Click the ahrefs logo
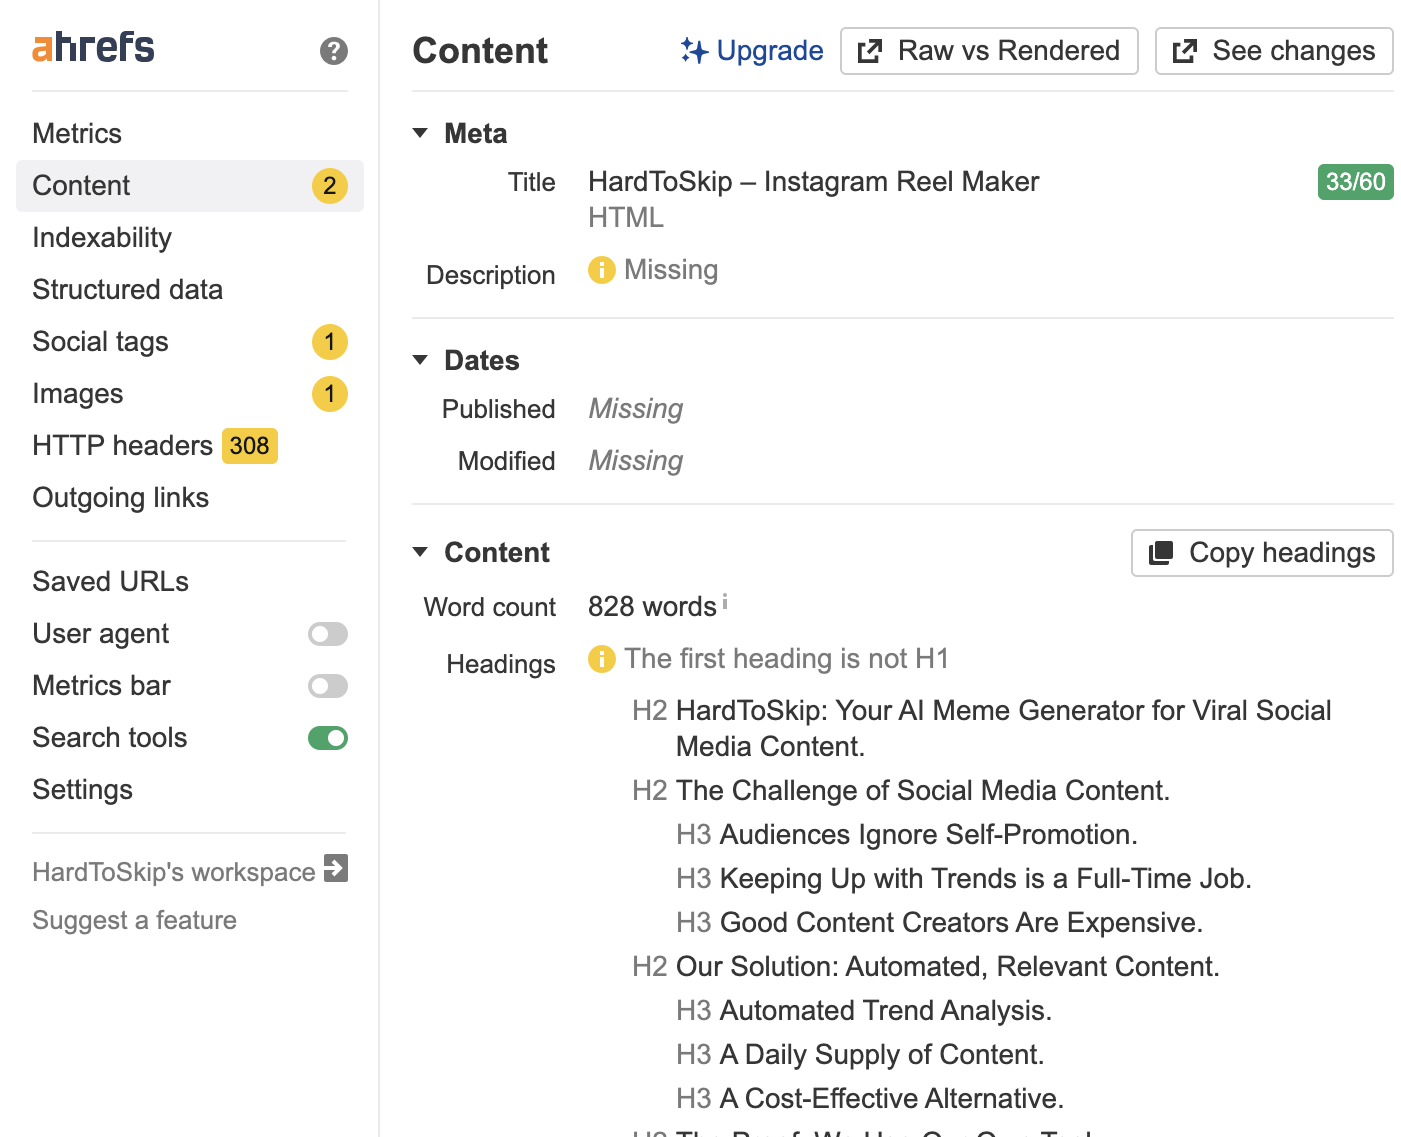The height and width of the screenshot is (1137, 1401). (x=92, y=46)
